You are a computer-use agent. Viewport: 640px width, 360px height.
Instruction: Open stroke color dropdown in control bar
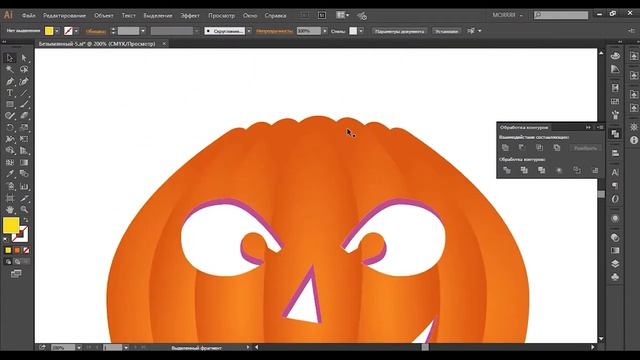tap(76, 31)
